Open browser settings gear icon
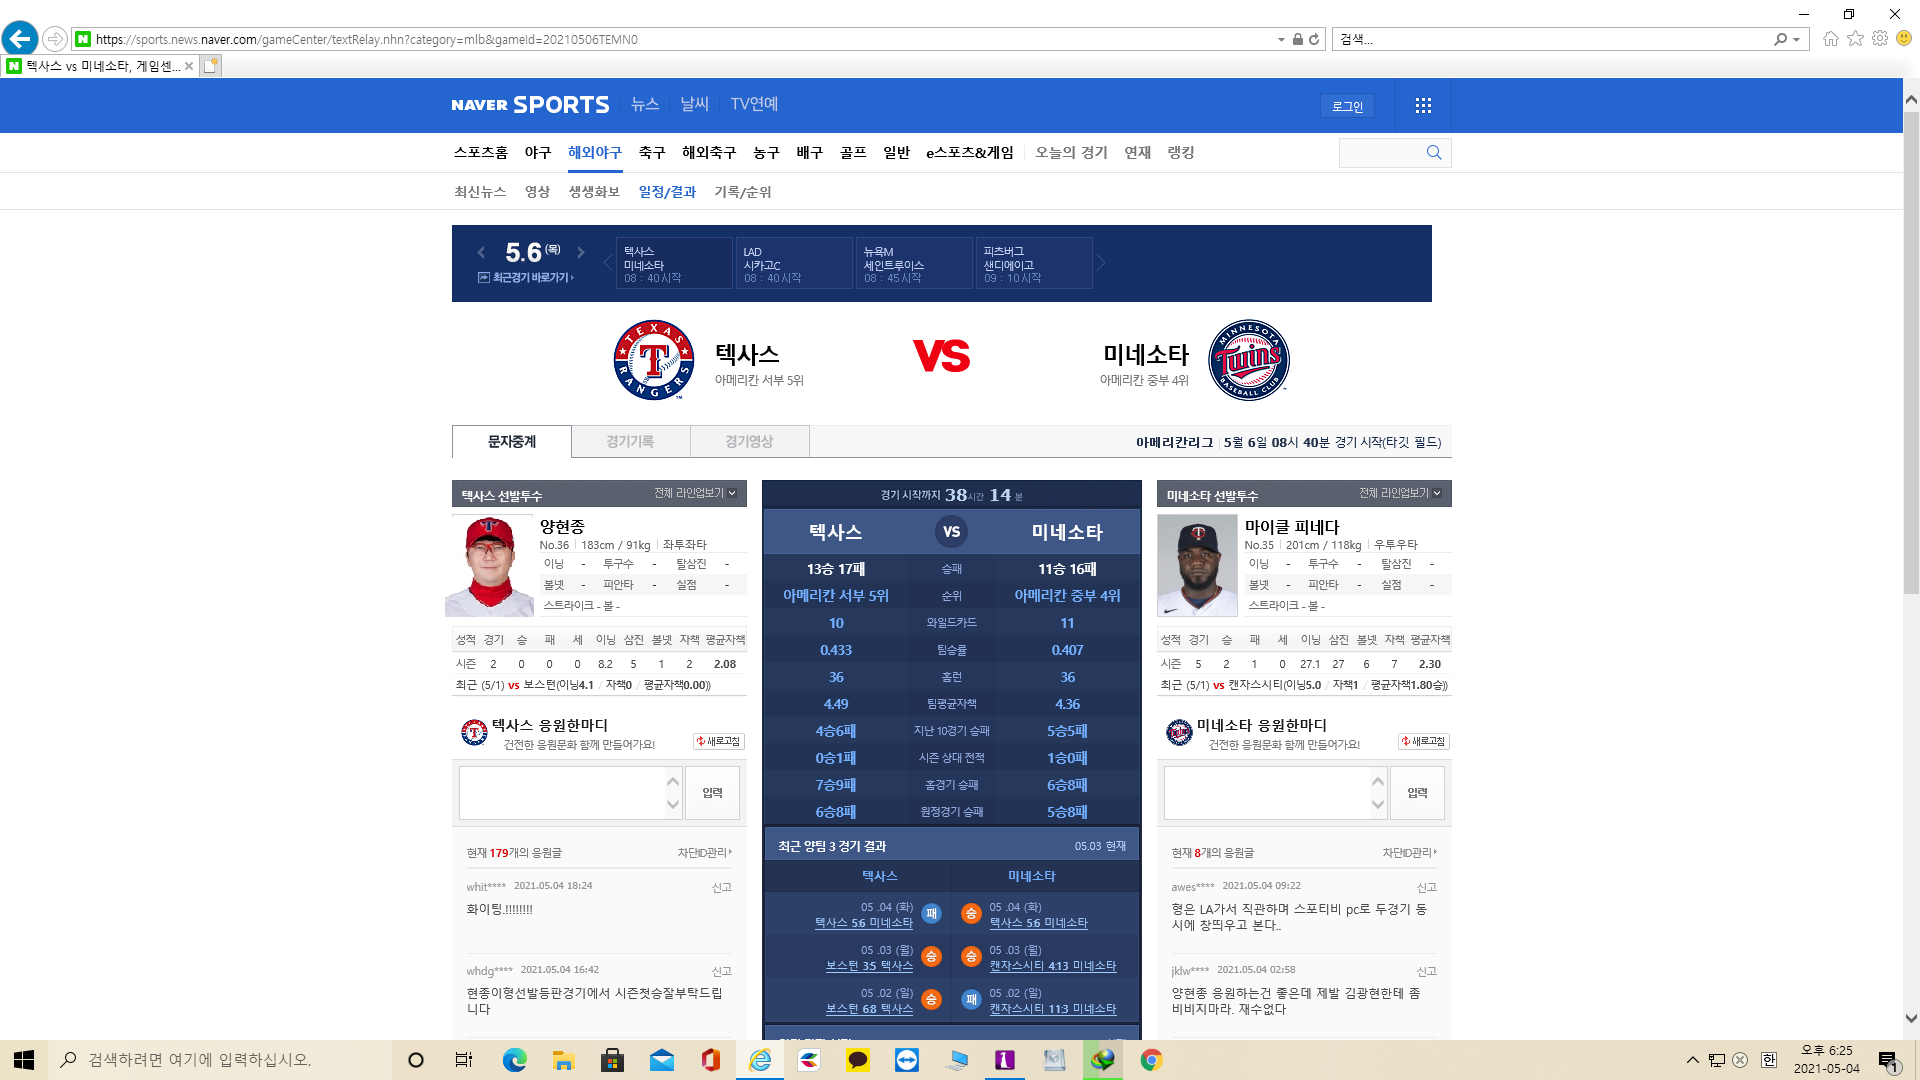Image resolution: width=1920 pixels, height=1080 pixels. click(x=1880, y=38)
